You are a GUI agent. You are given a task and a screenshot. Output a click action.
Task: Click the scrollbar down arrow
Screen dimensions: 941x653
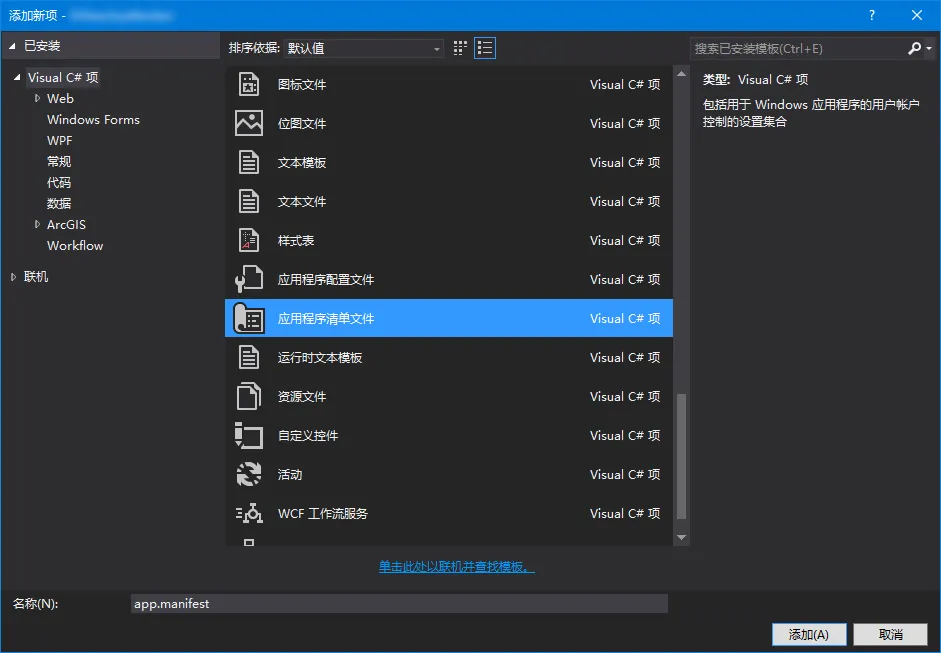[681, 537]
